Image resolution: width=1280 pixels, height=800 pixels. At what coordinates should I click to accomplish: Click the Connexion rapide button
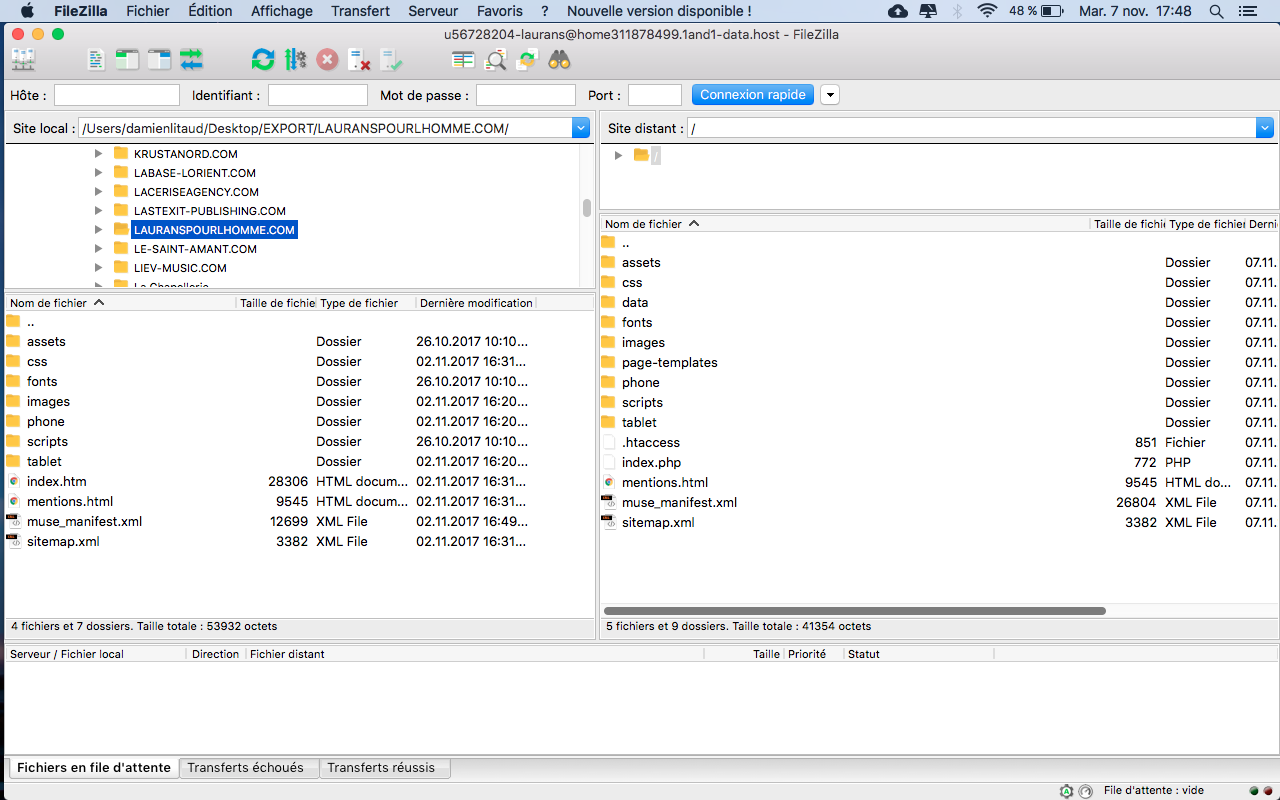[753, 95]
